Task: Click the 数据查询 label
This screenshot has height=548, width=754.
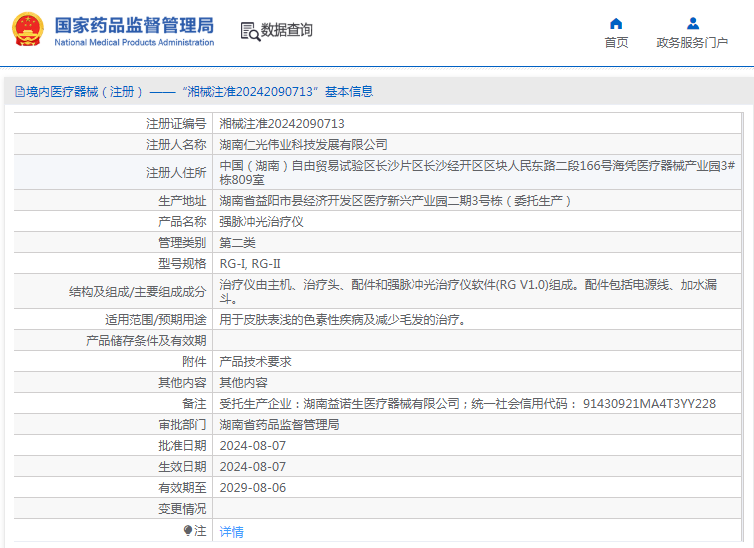Action: [287, 30]
